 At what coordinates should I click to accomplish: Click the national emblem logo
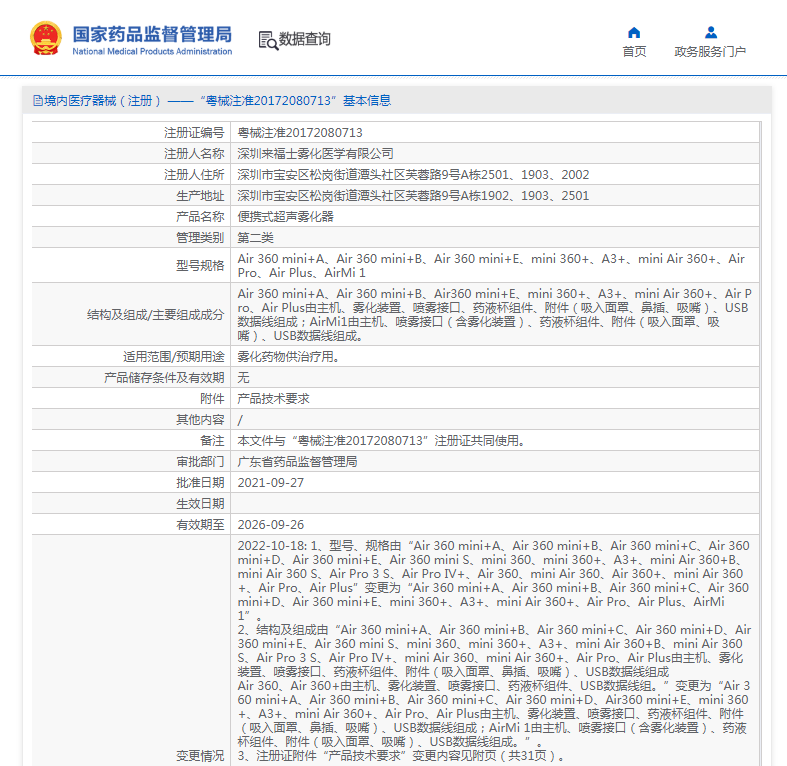coord(46,38)
